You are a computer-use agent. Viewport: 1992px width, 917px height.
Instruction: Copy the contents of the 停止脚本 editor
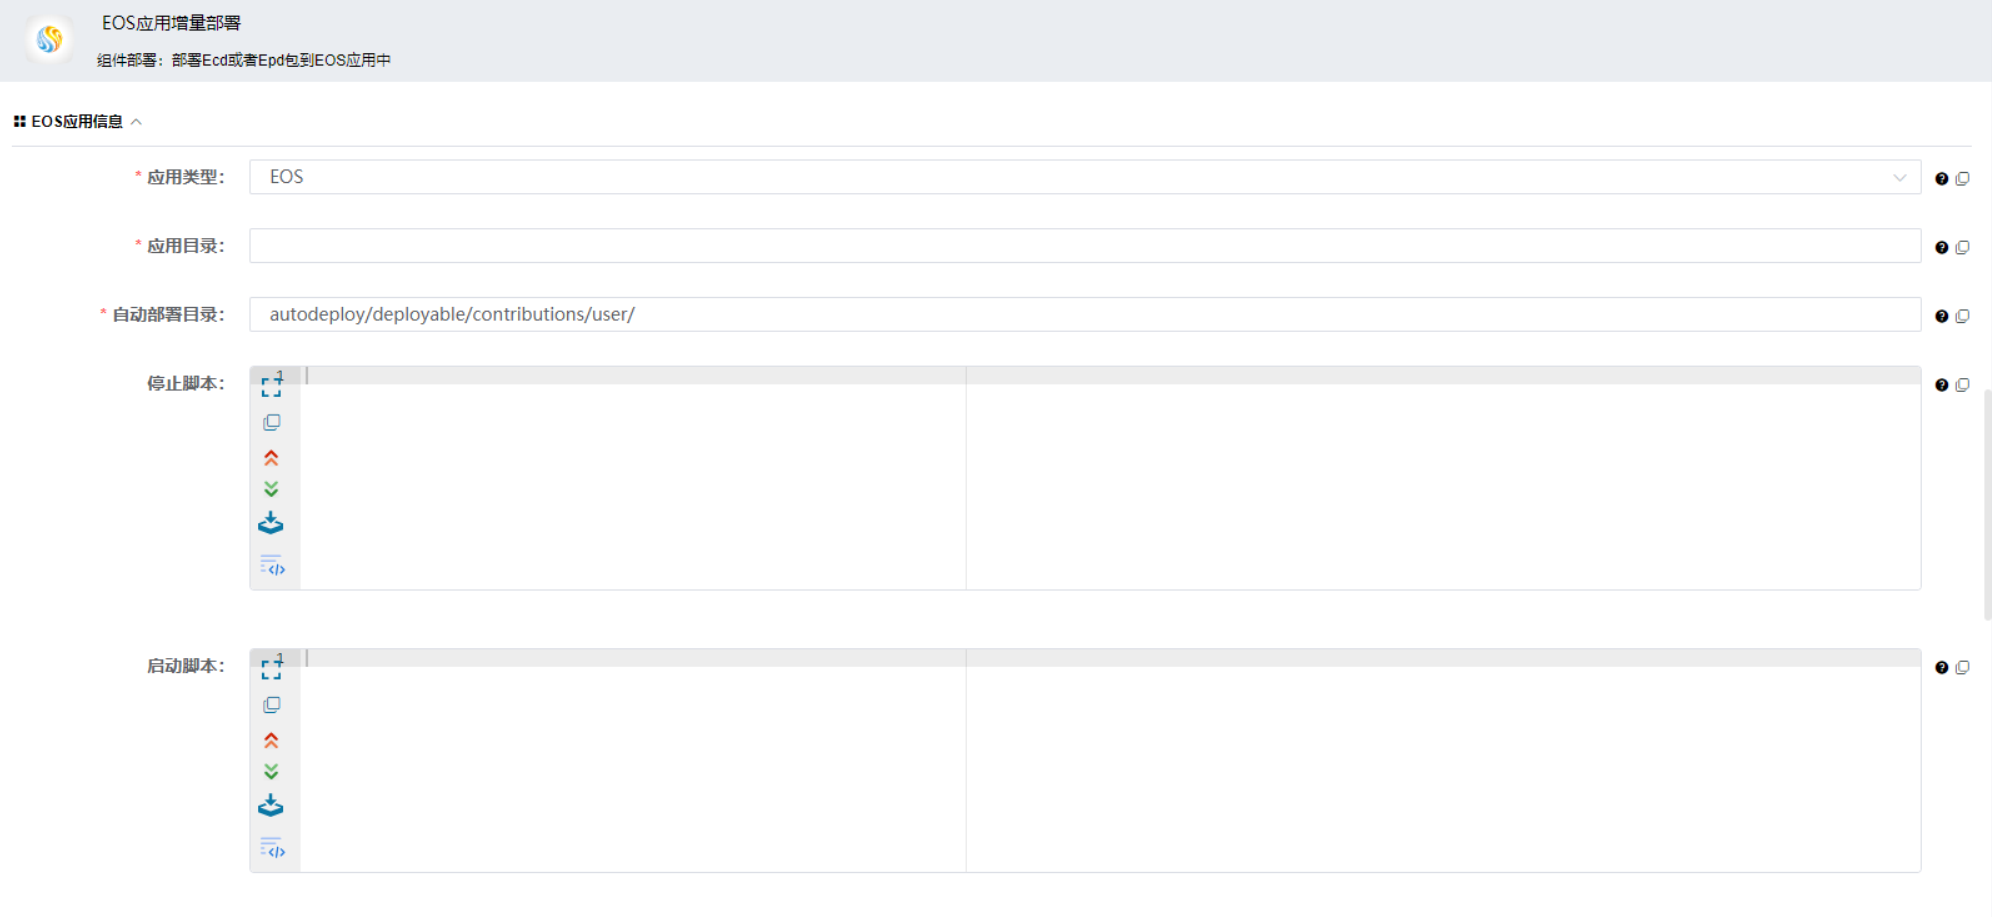point(271,421)
